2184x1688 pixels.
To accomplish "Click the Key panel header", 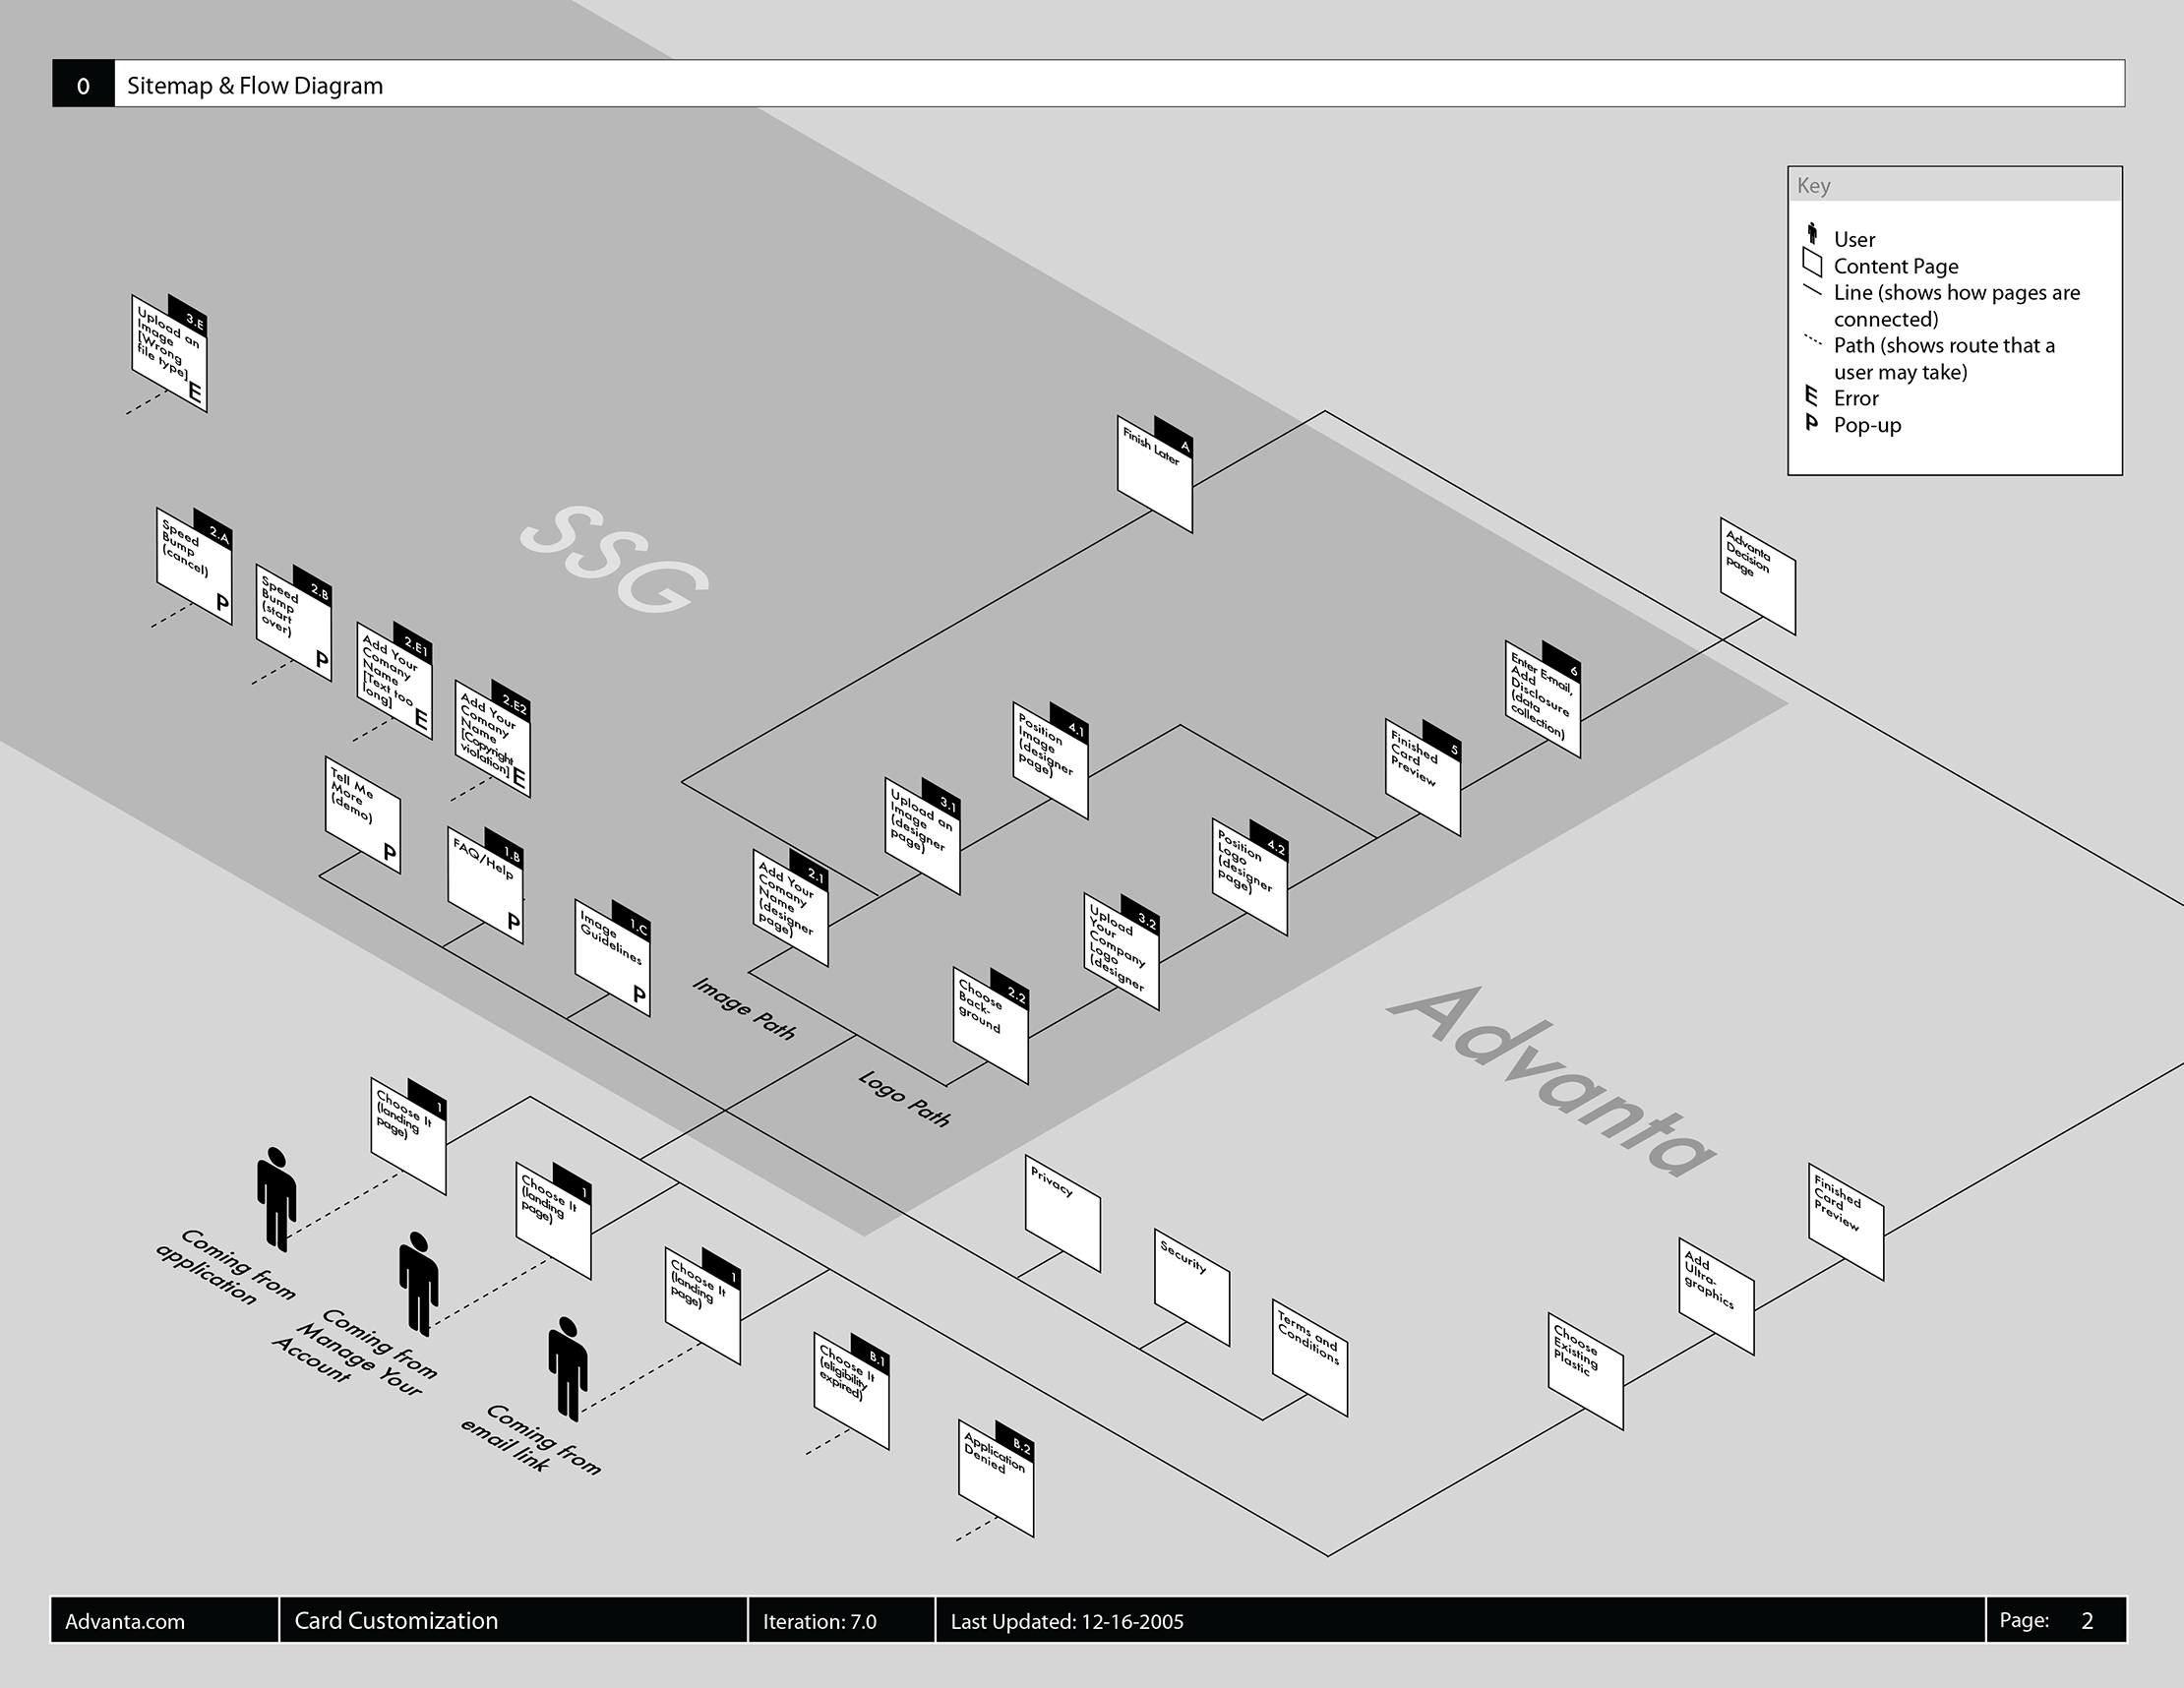I will (1954, 185).
